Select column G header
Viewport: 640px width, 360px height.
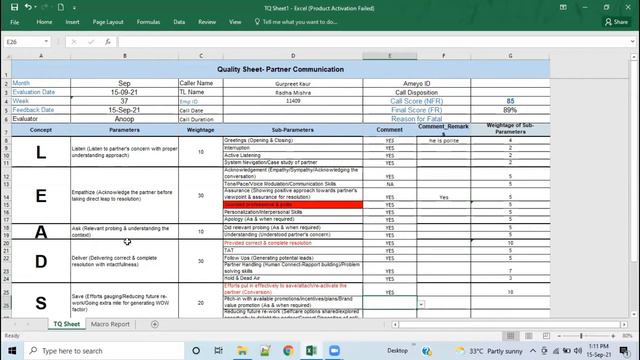point(510,56)
